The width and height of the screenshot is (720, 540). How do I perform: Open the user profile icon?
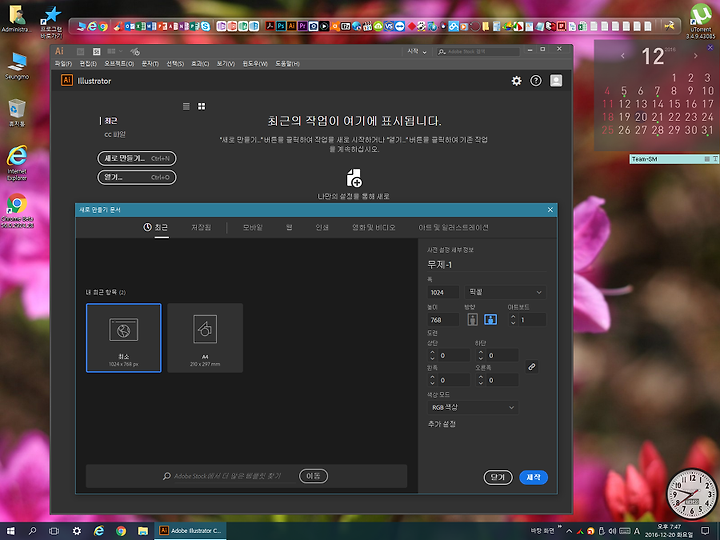pos(556,81)
